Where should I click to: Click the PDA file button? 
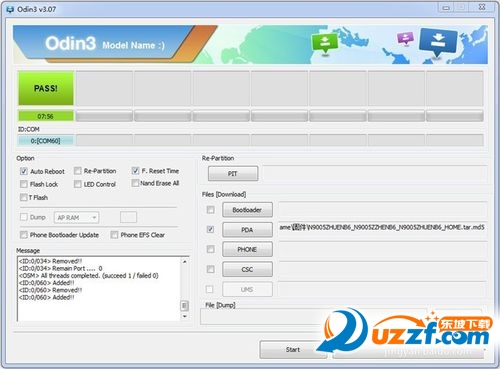coord(247,230)
